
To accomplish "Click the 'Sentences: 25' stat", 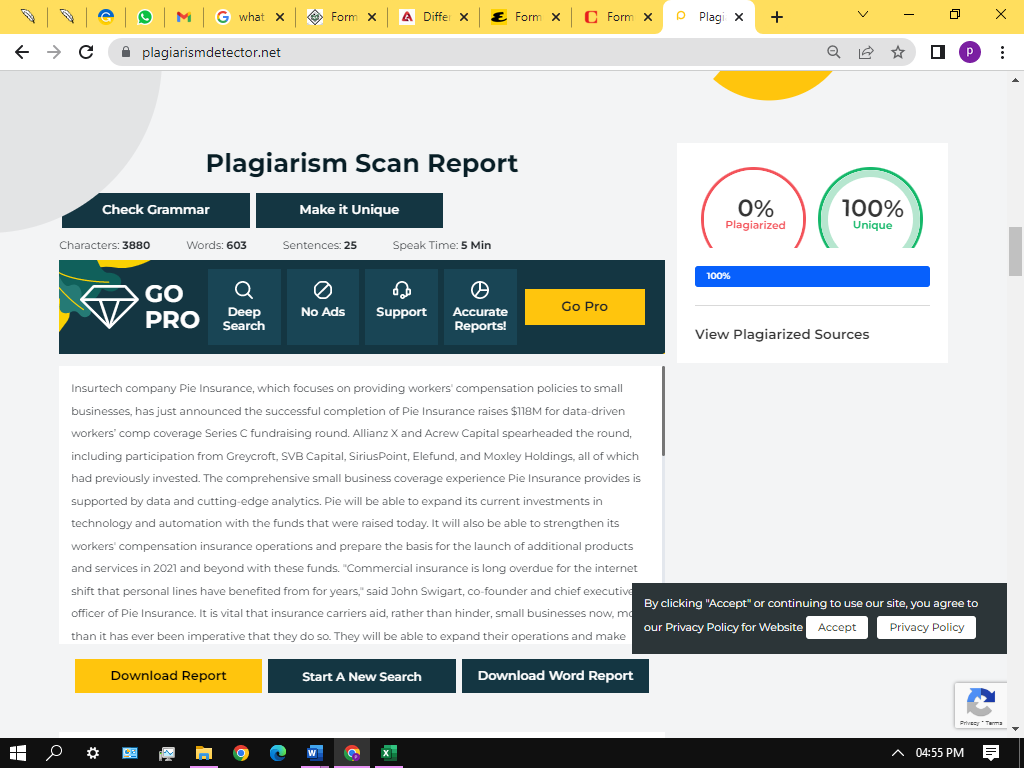I will coord(319,246).
